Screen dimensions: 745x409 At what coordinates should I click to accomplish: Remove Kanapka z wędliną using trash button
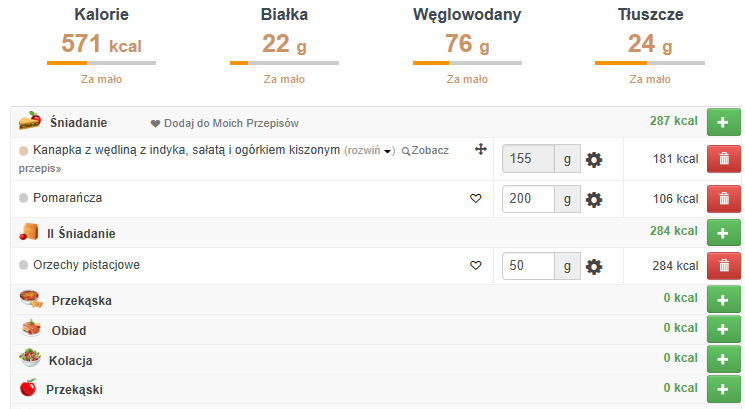click(722, 159)
